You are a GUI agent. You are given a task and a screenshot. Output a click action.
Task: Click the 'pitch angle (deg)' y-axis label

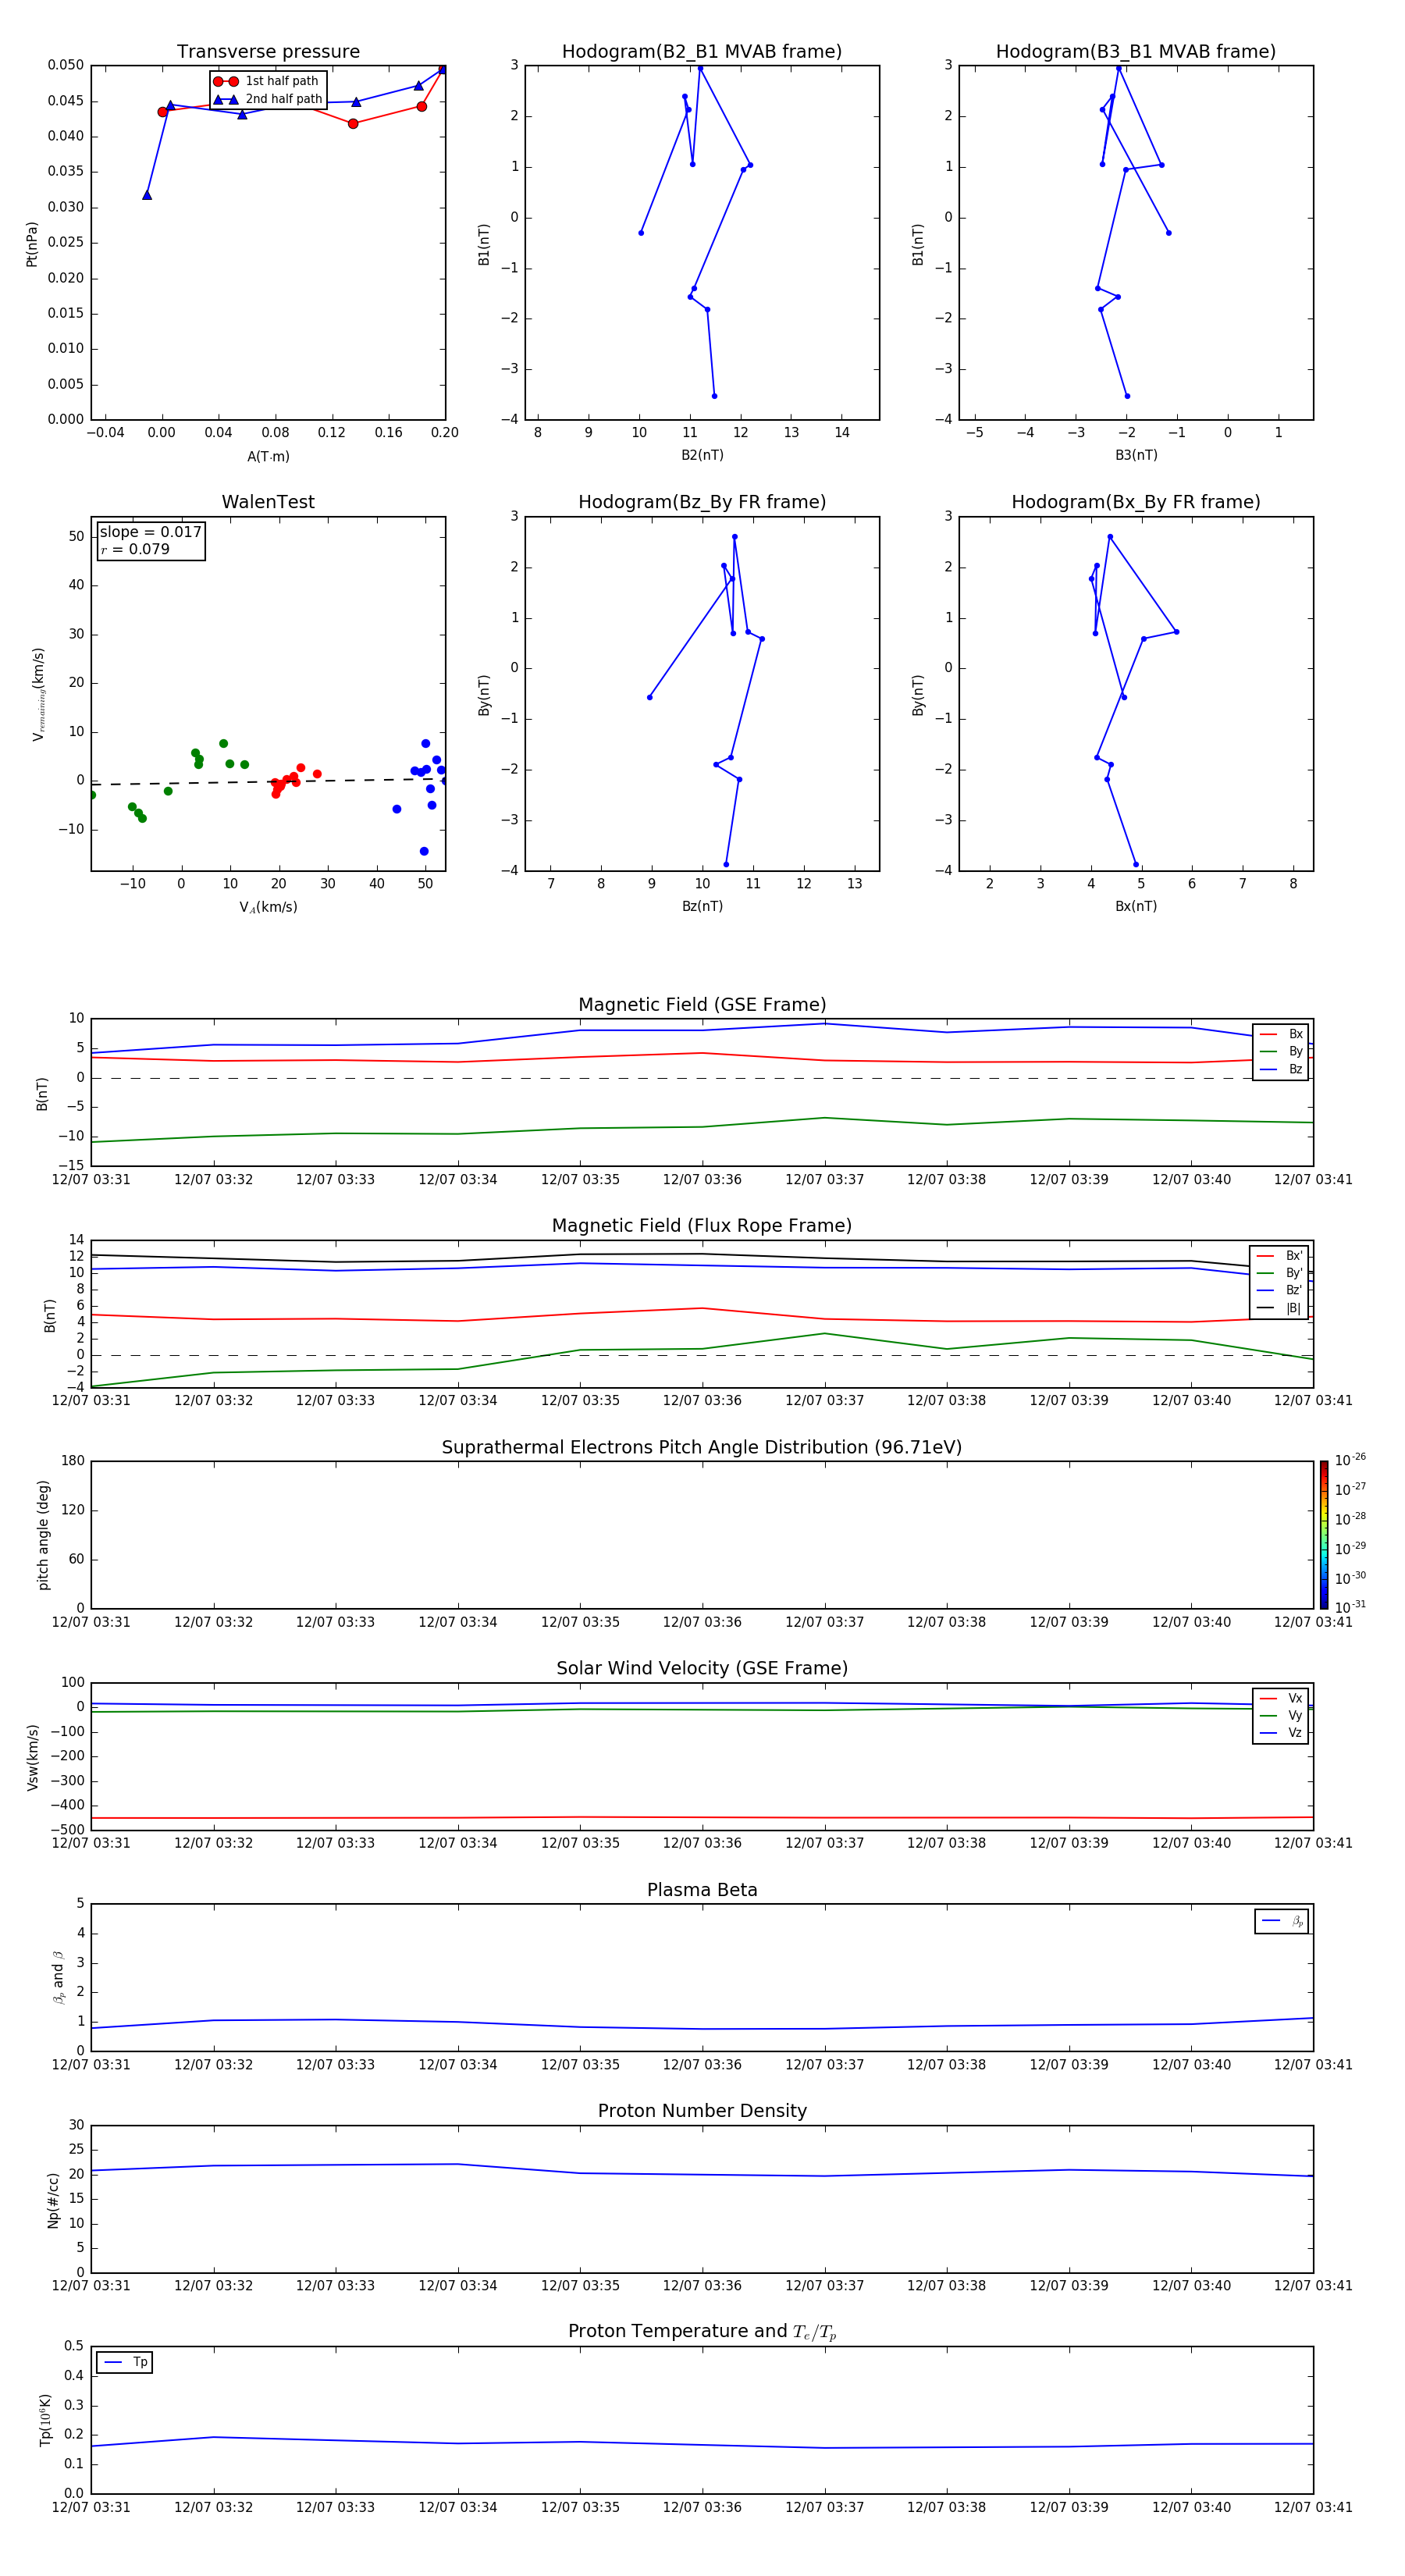coord(43,1535)
